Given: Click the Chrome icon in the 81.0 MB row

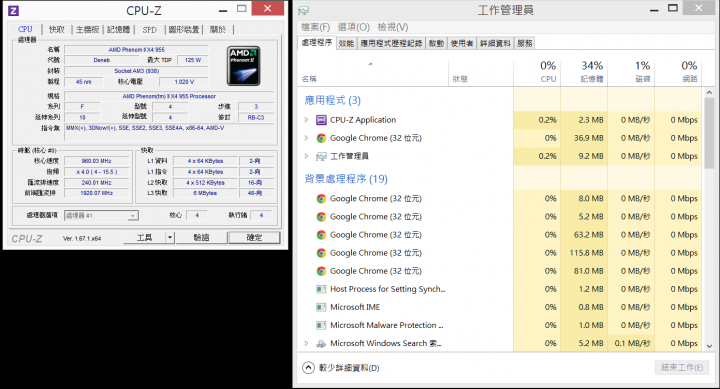Looking at the screenshot, I should tap(321, 271).
